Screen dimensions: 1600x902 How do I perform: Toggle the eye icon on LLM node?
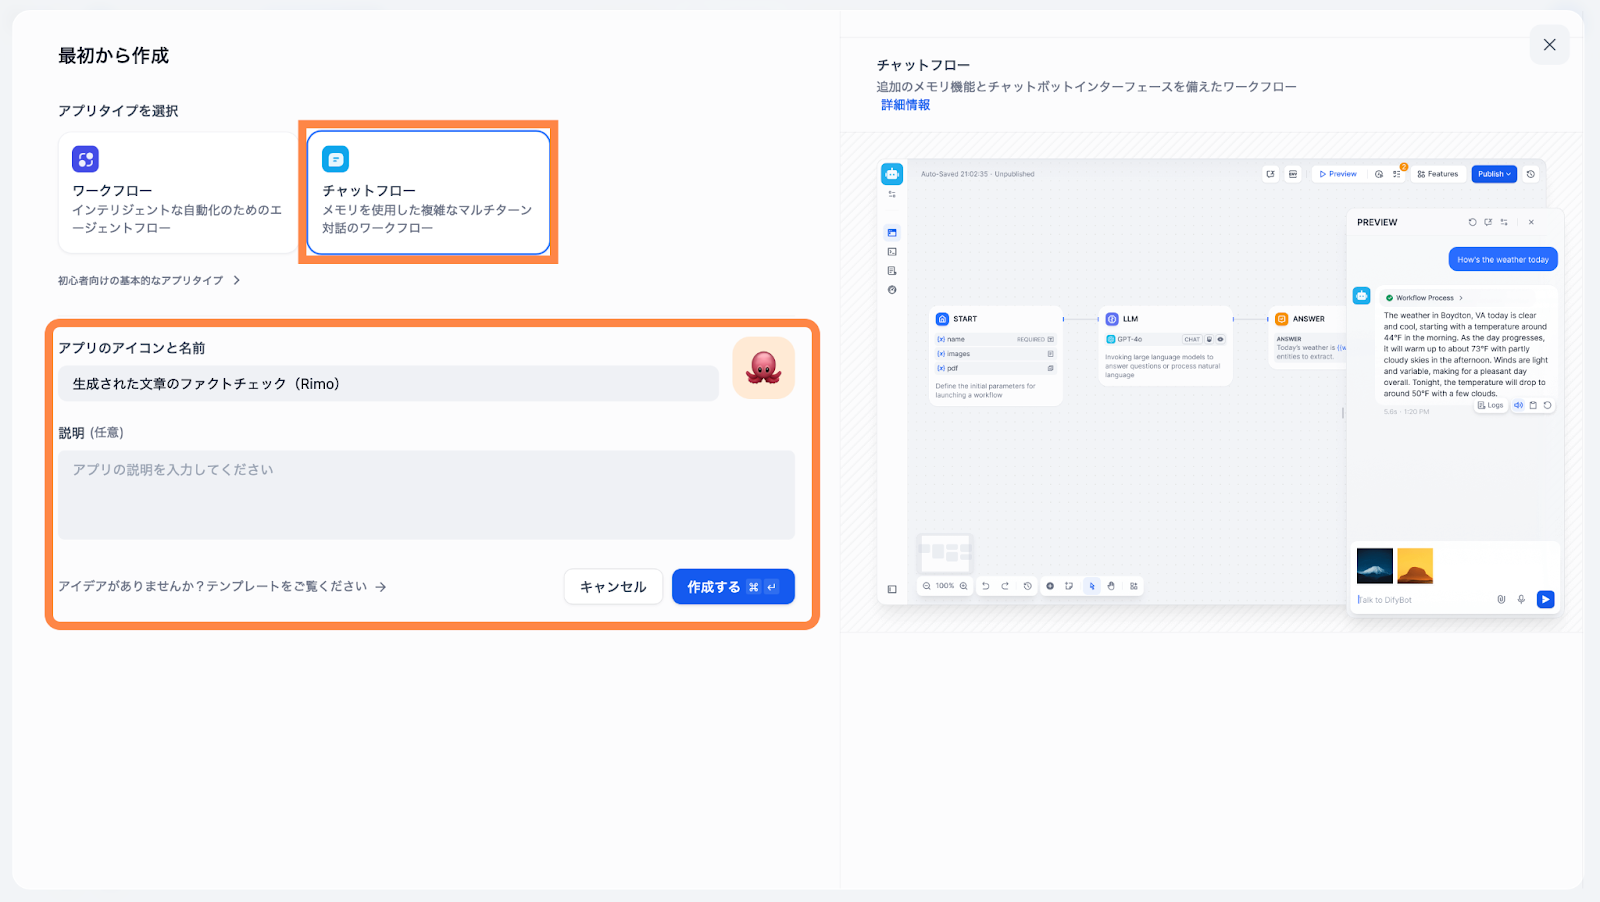(1220, 339)
